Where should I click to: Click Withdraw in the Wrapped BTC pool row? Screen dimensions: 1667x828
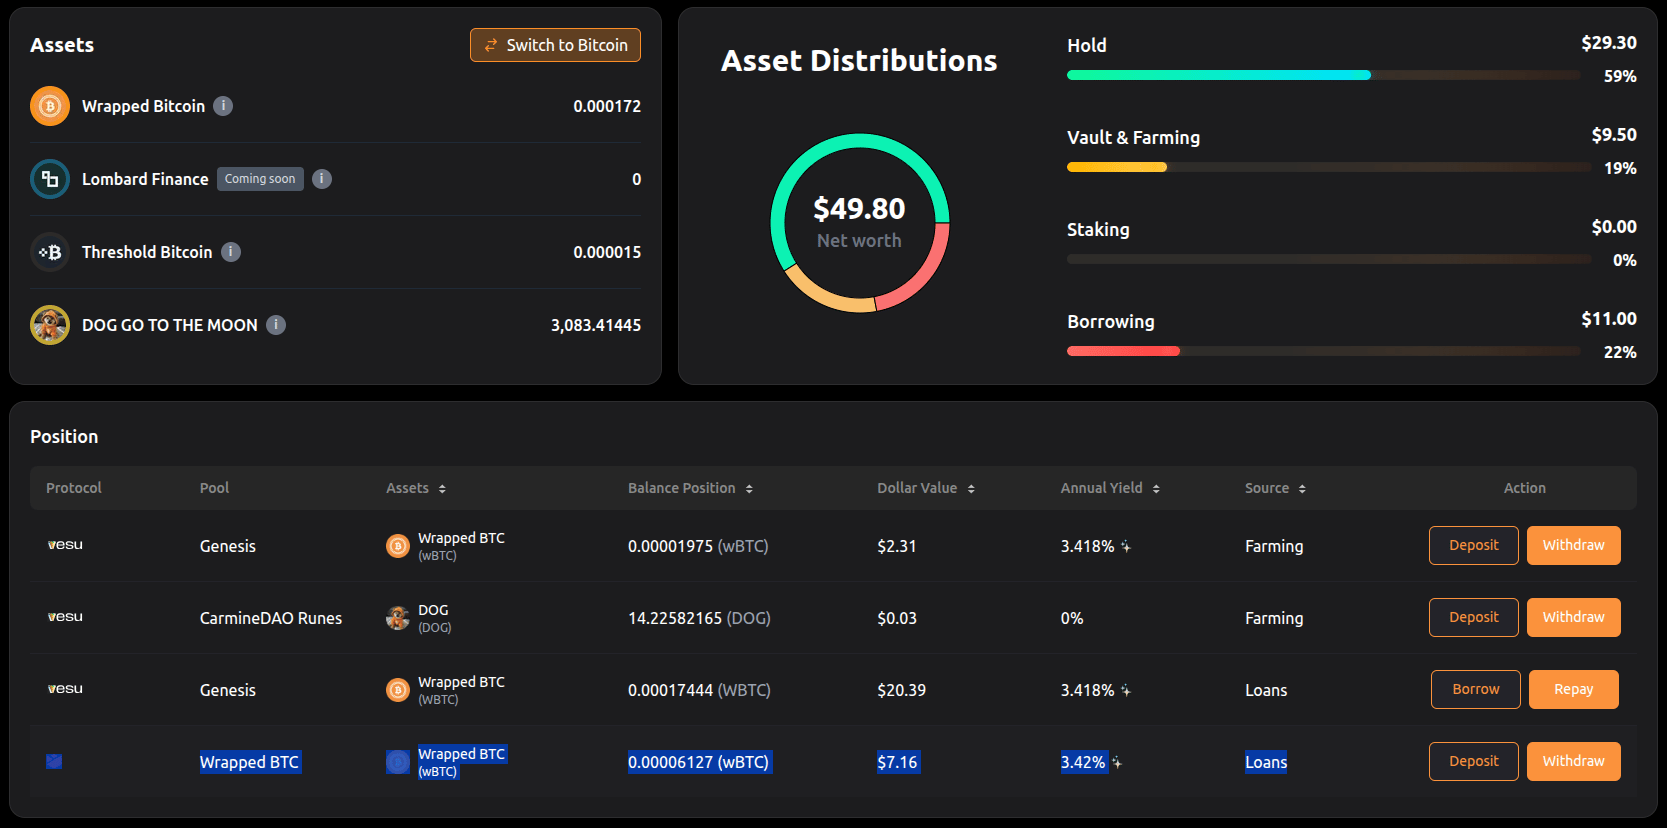point(1574,761)
